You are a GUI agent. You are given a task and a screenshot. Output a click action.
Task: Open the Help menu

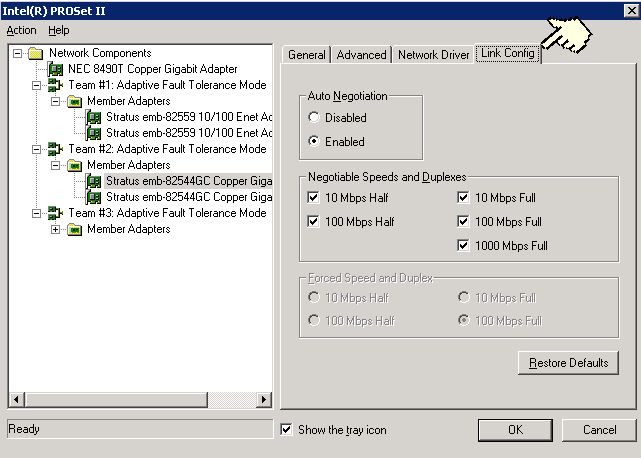coord(58,30)
